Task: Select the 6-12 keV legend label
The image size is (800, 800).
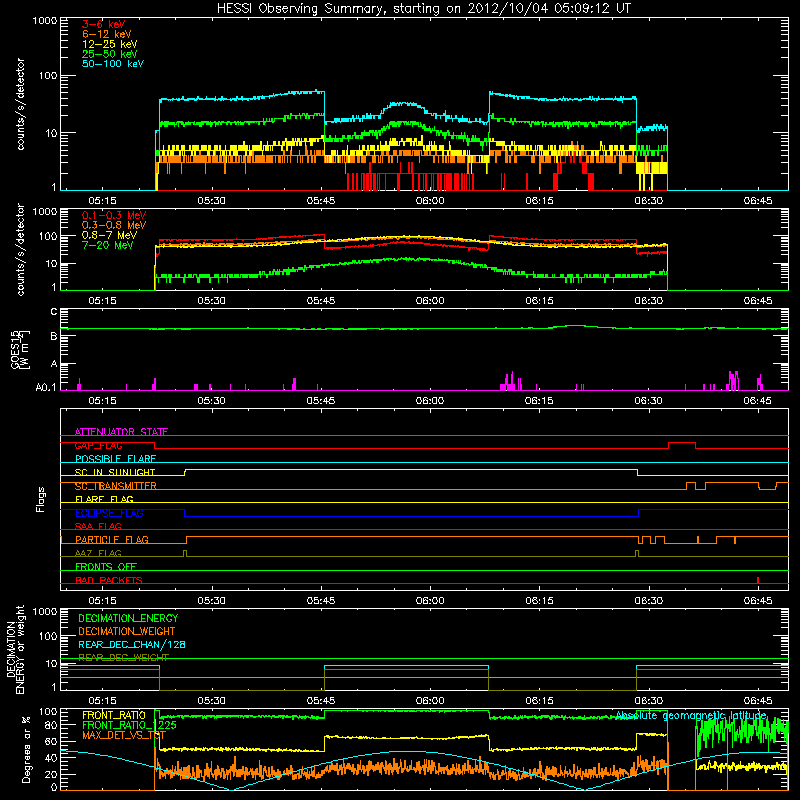Action: [x=107, y=34]
